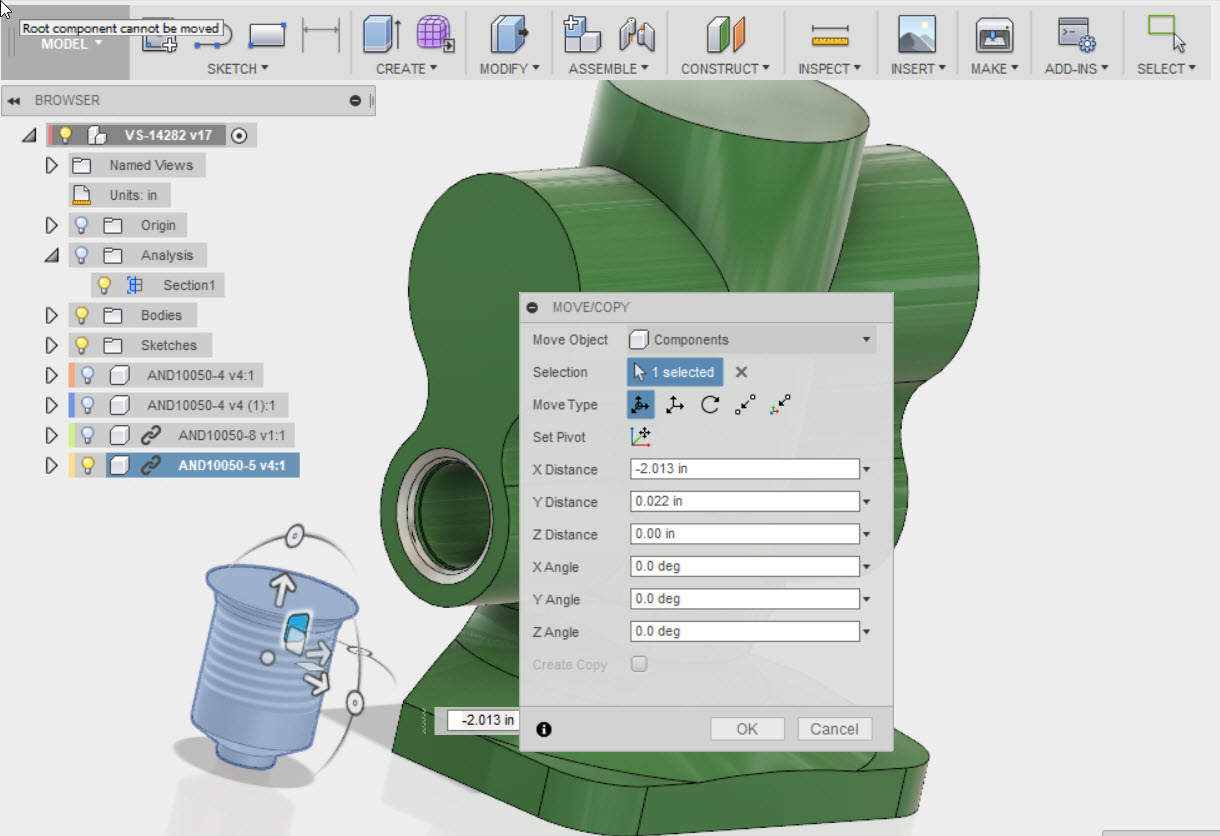Click the Y Distance input field

tap(745, 502)
